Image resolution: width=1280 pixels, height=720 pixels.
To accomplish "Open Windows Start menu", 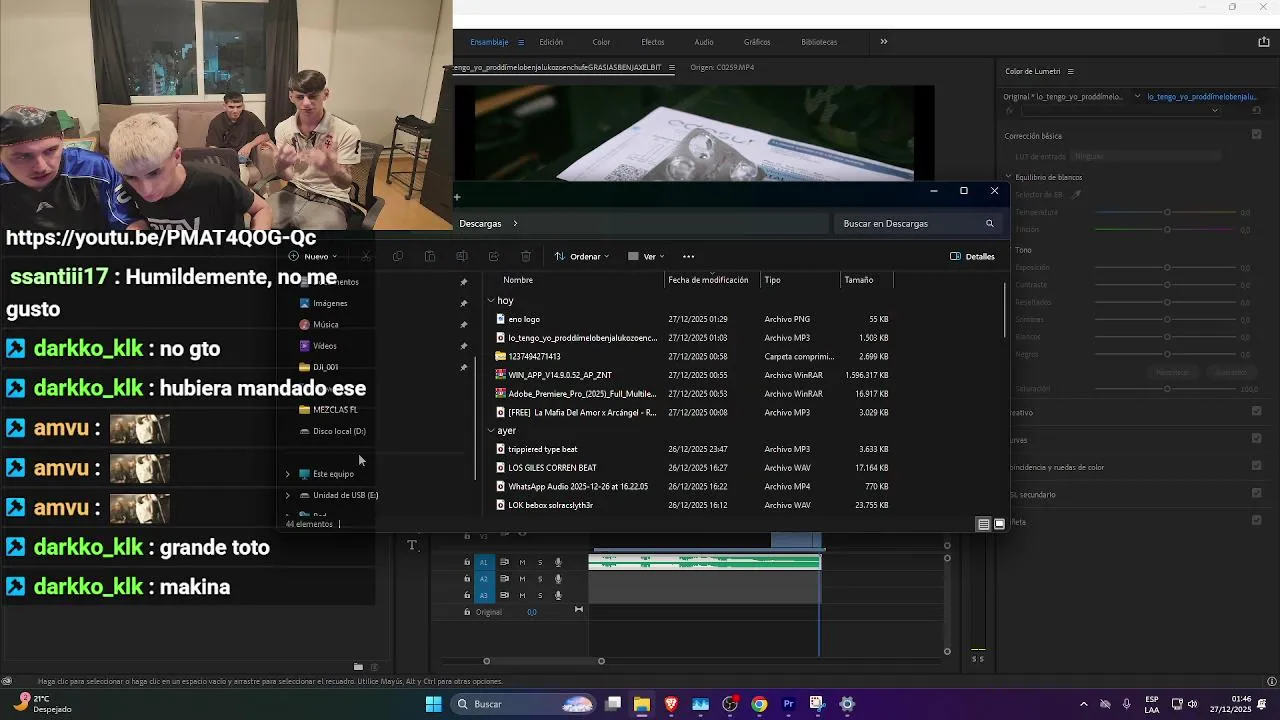I will pyautogui.click(x=434, y=704).
